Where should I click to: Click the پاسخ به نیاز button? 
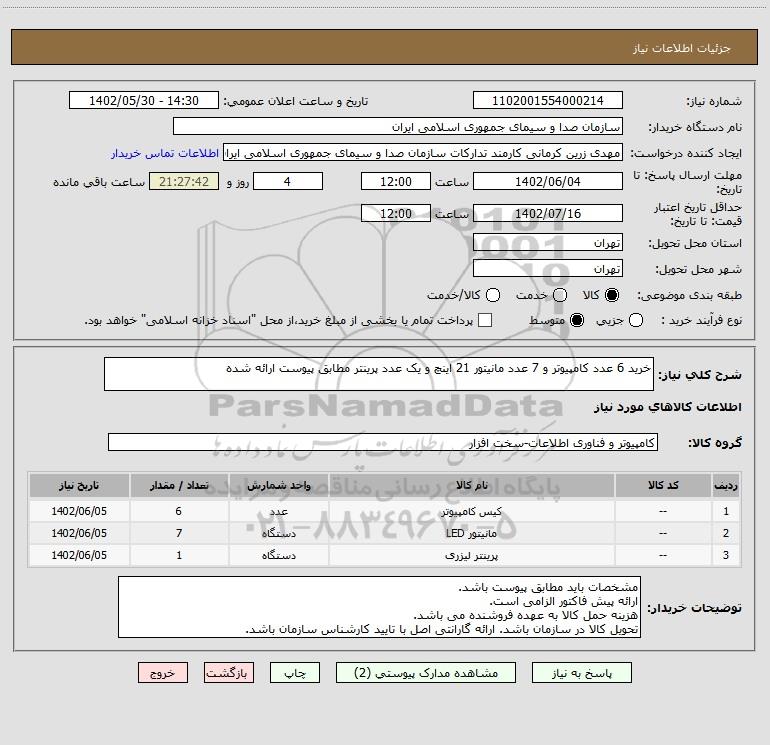582,673
